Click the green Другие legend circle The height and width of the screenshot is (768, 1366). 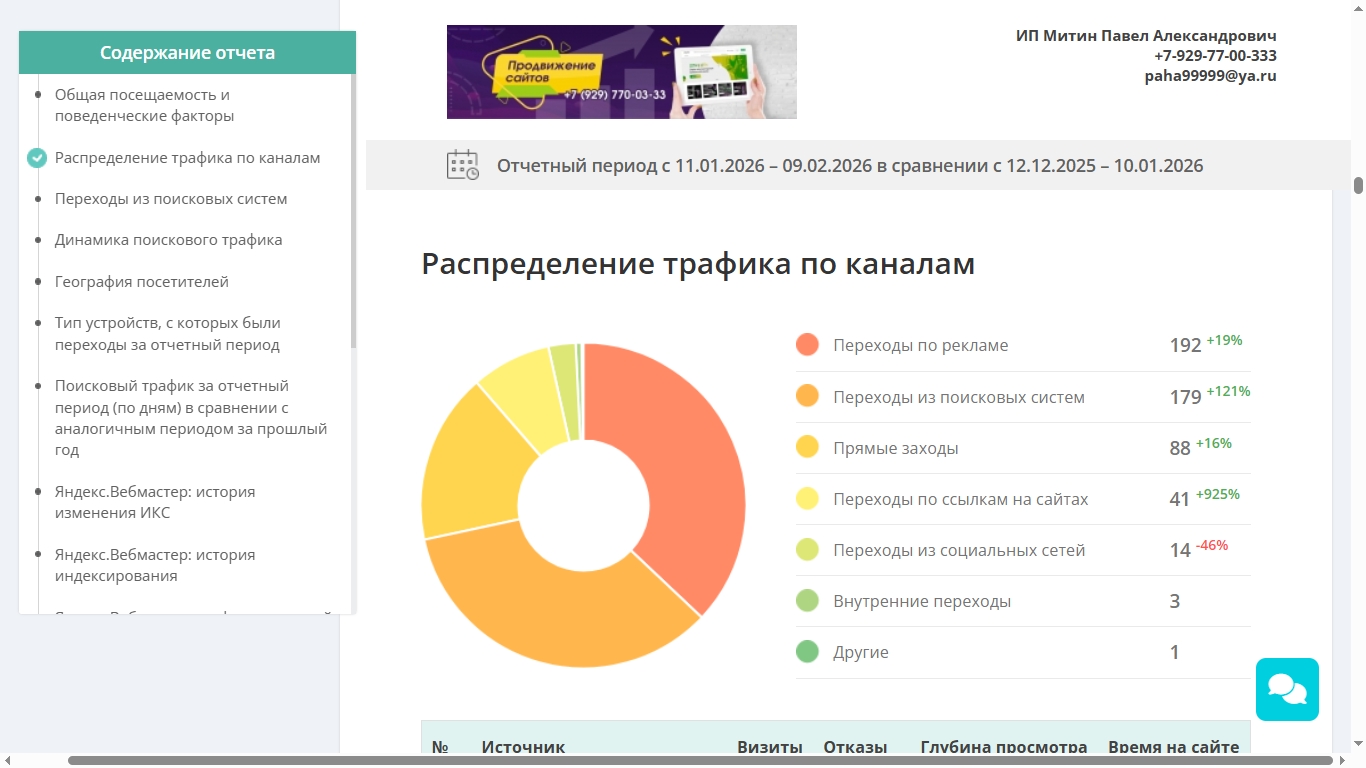(807, 652)
